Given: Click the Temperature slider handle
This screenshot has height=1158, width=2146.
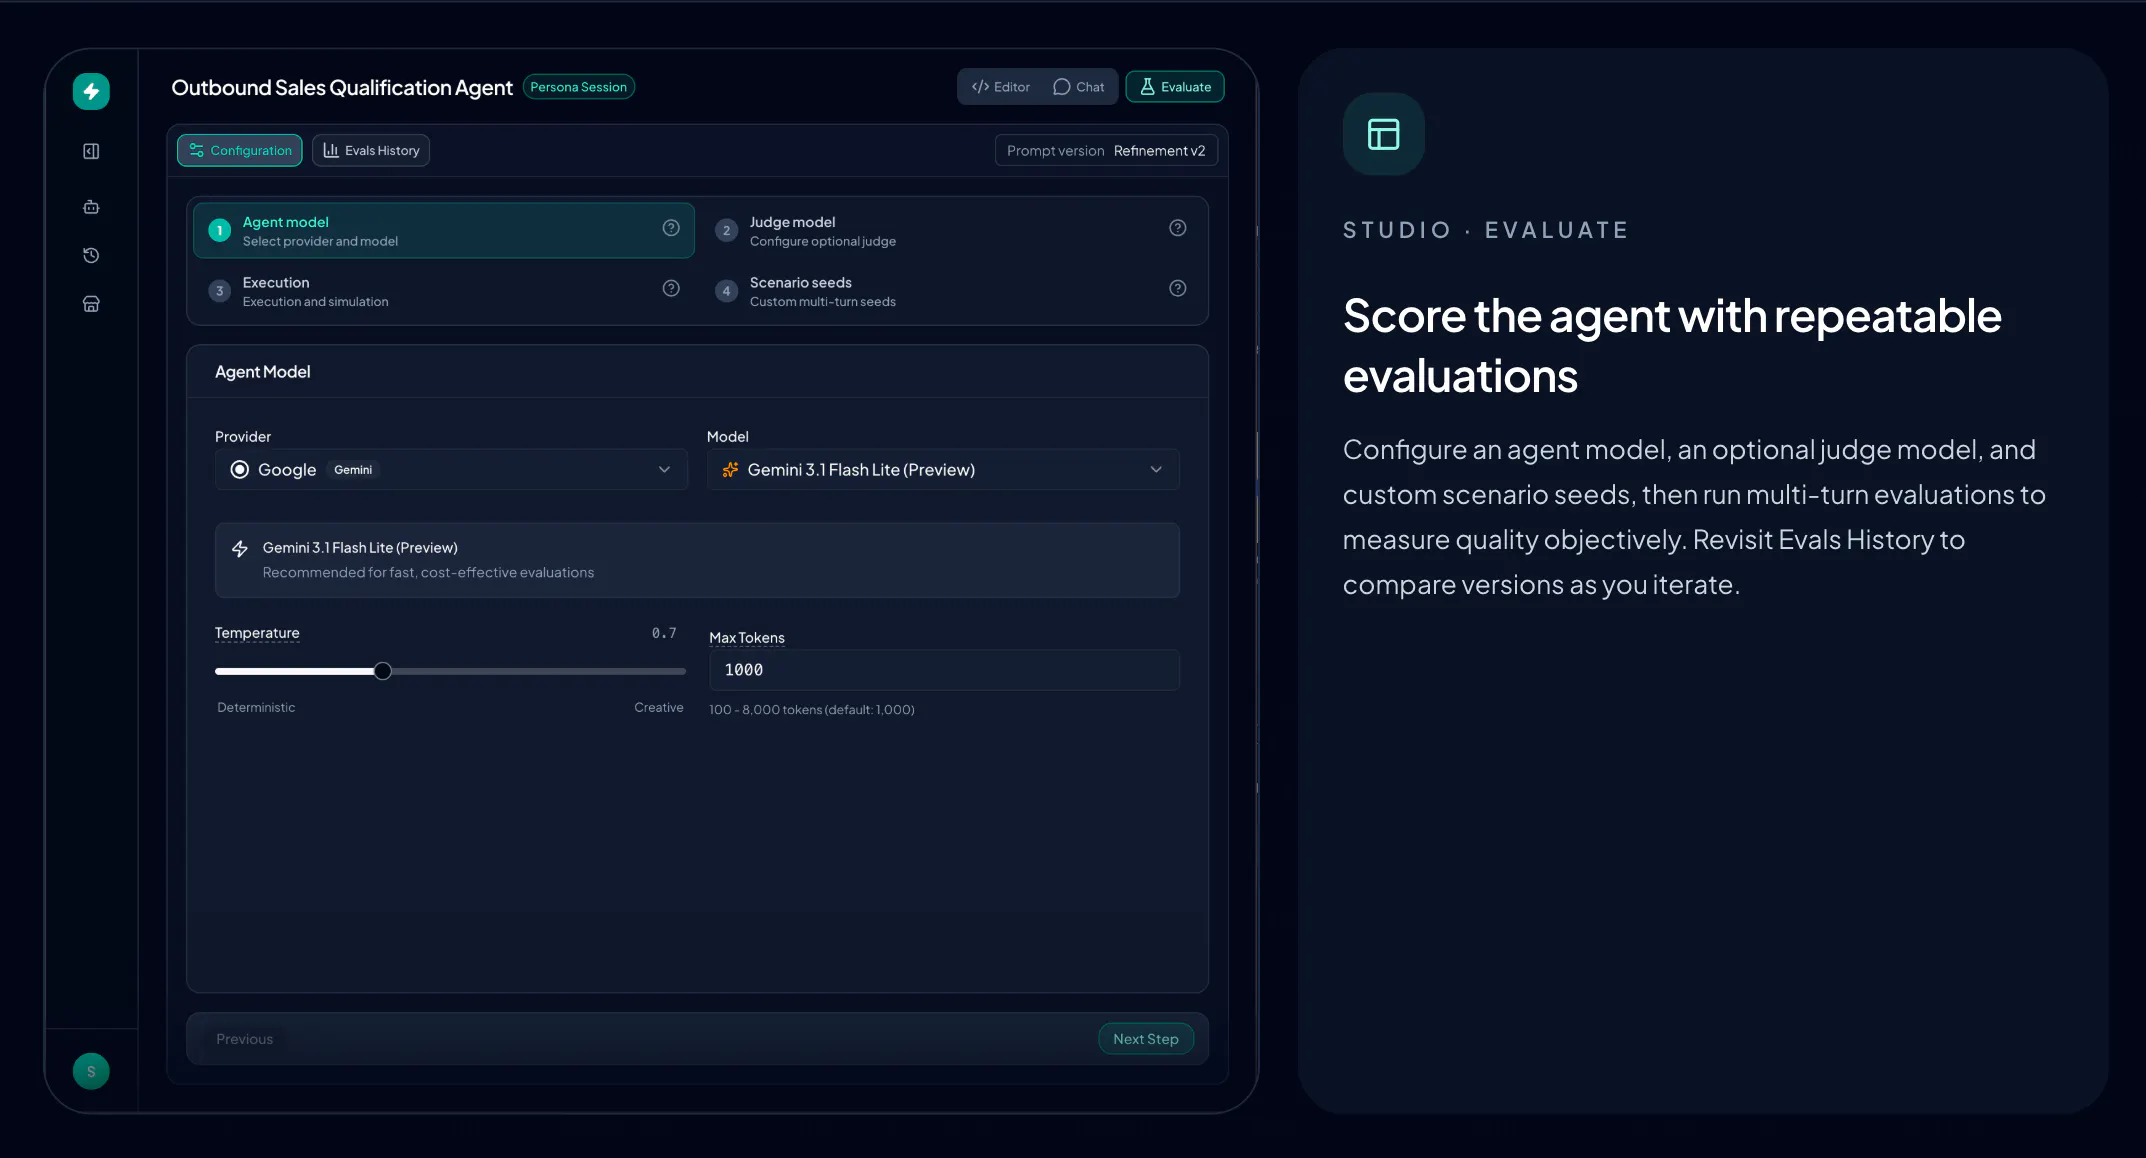Looking at the screenshot, I should pos(383,671).
